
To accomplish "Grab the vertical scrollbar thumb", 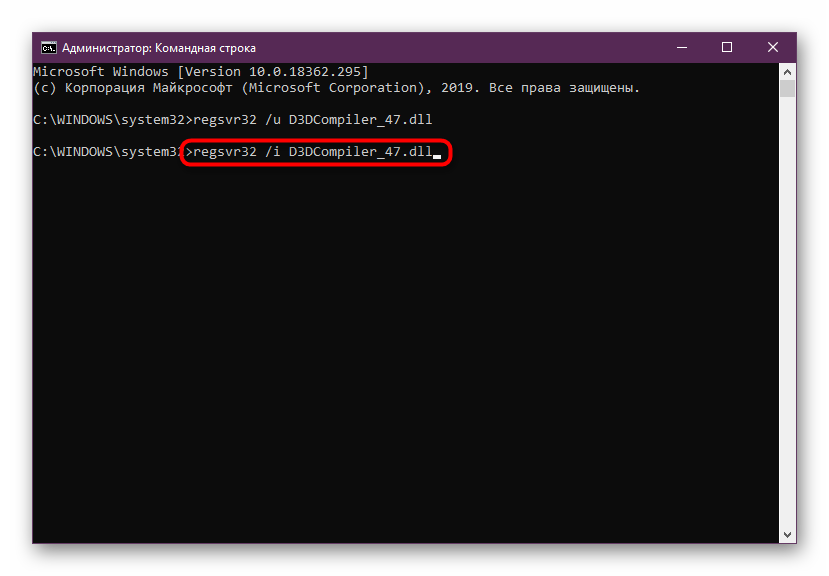I will click(x=788, y=89).
